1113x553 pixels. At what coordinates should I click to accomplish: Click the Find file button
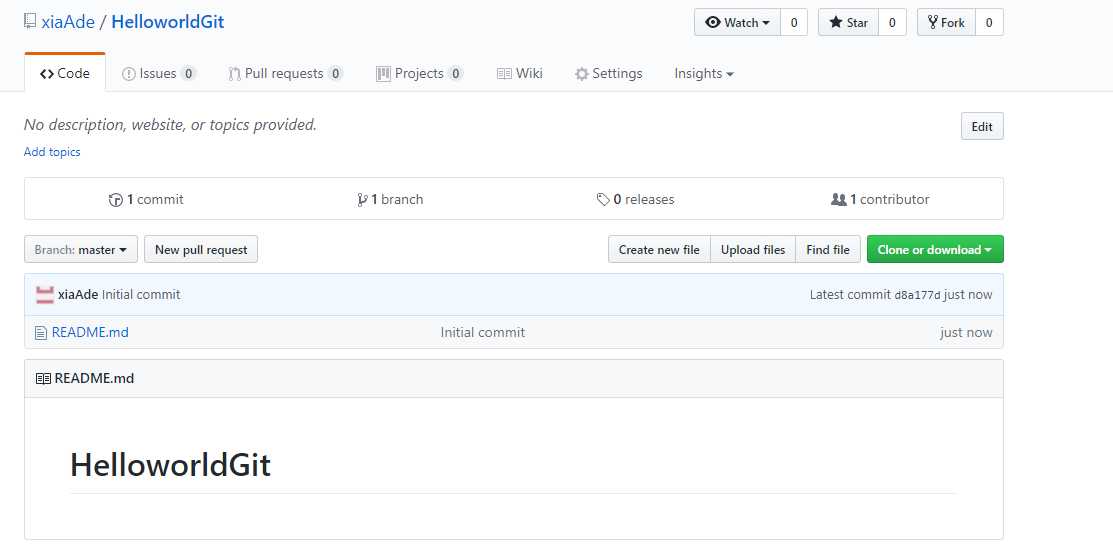[x=828, y=249]
